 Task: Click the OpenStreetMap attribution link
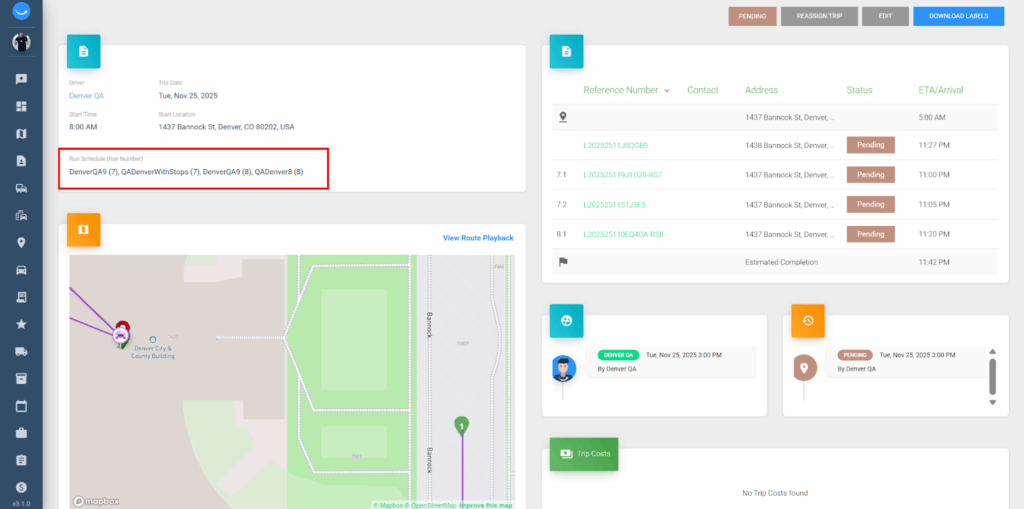(x=432, y=506)
